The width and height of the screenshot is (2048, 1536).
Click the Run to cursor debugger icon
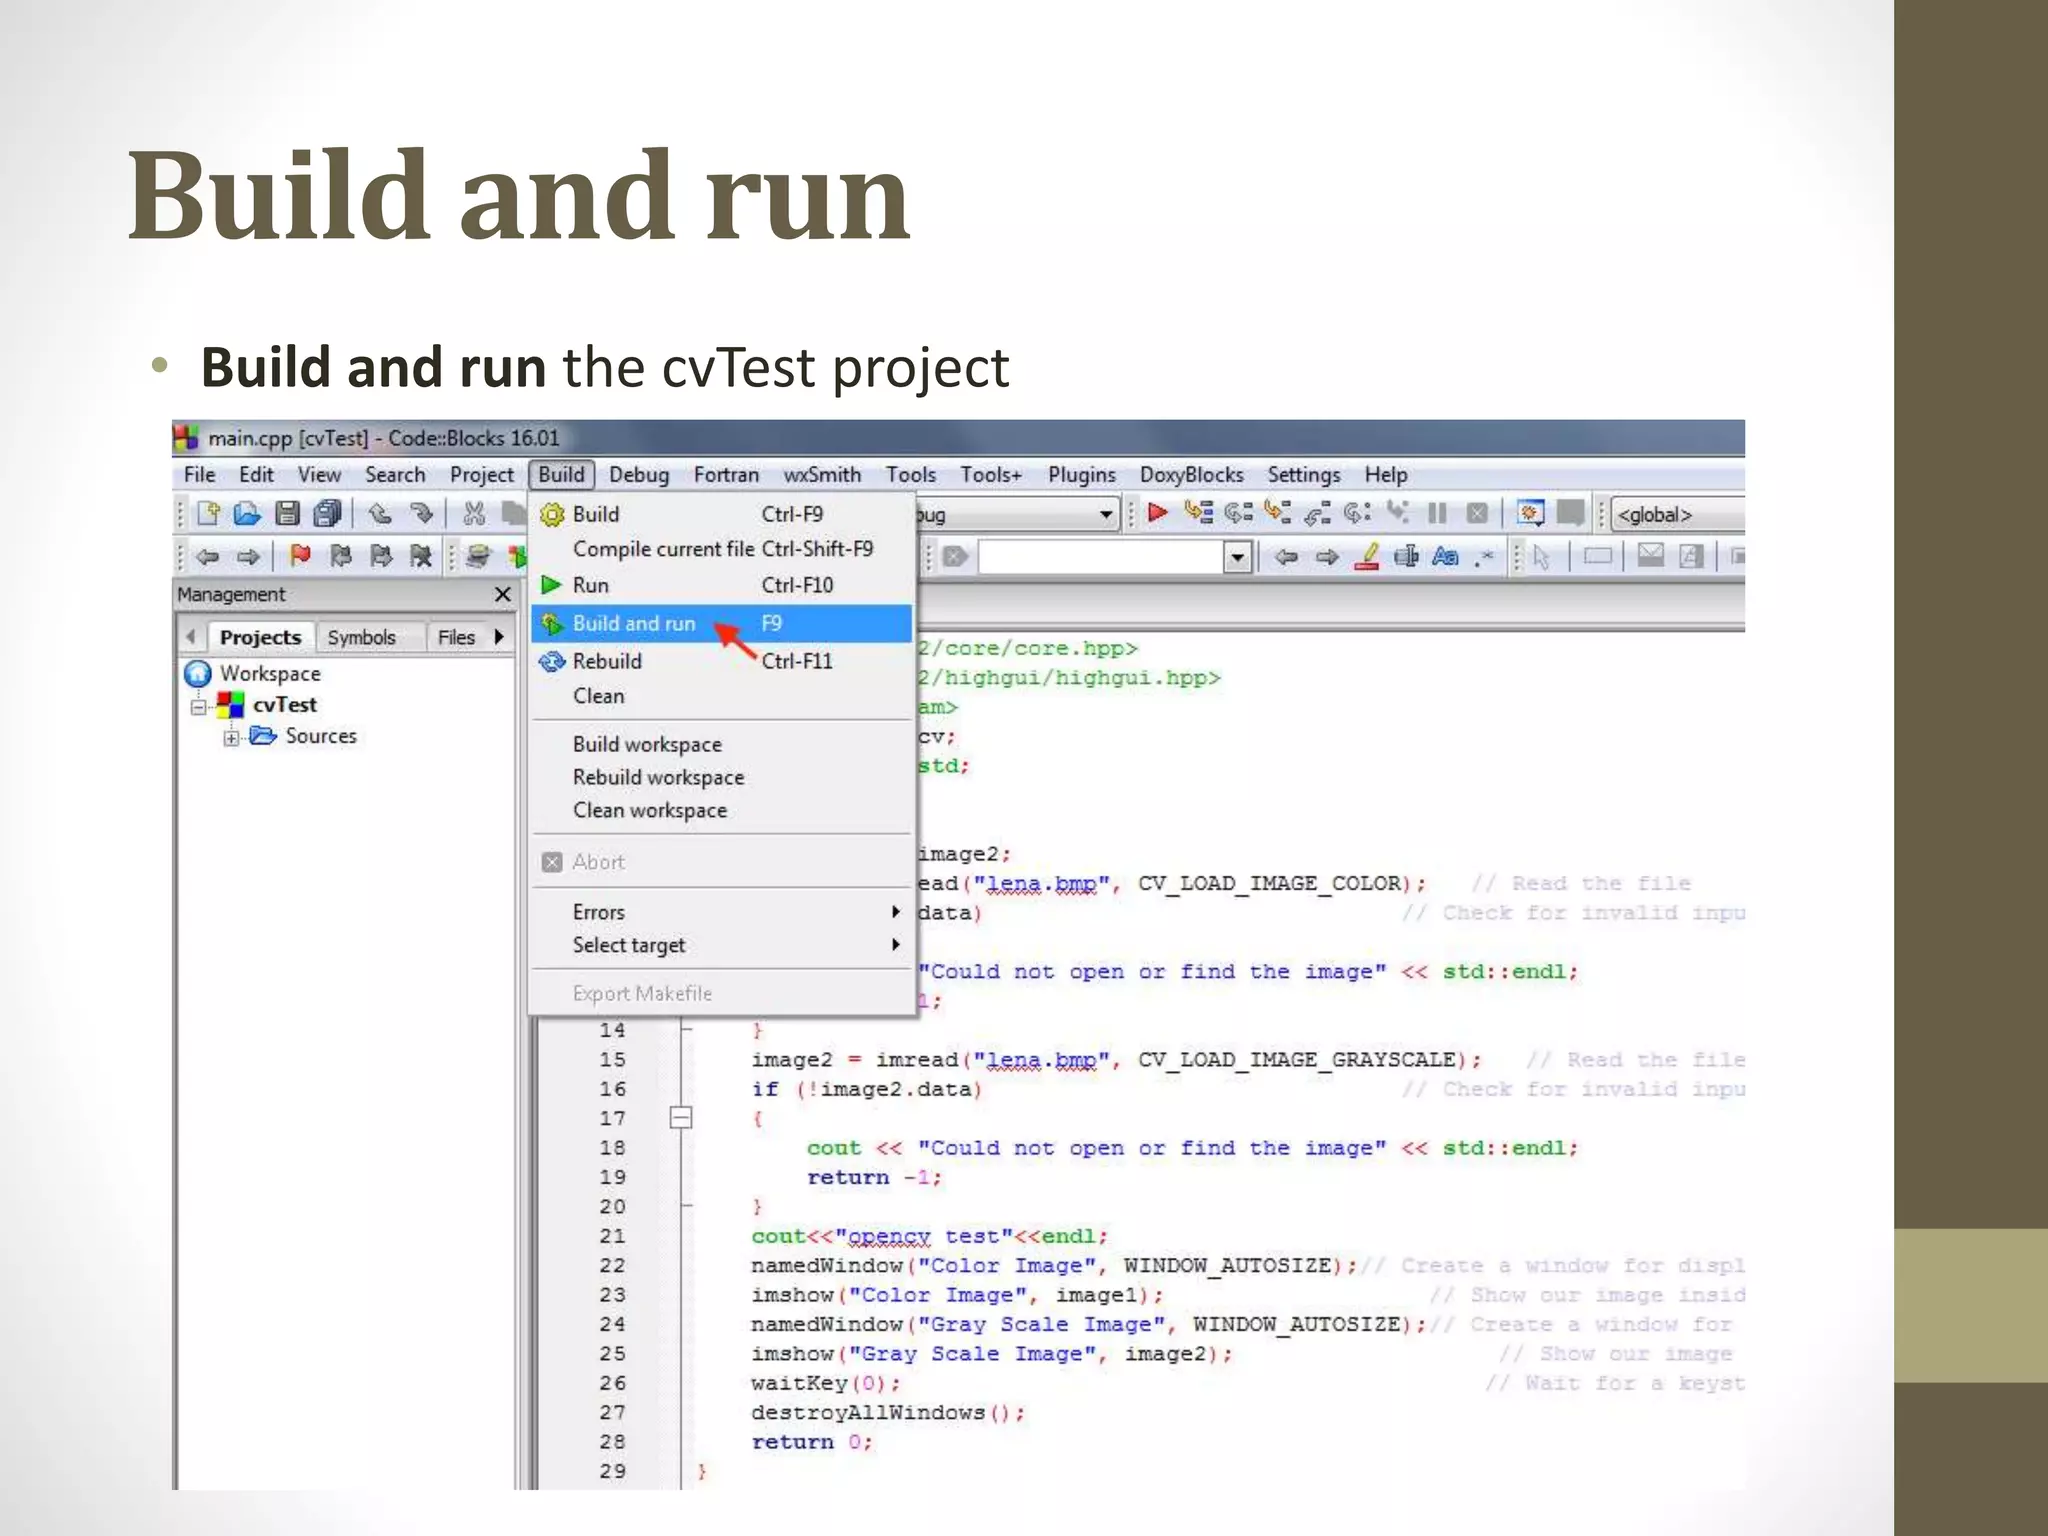tap(1199, 513)
